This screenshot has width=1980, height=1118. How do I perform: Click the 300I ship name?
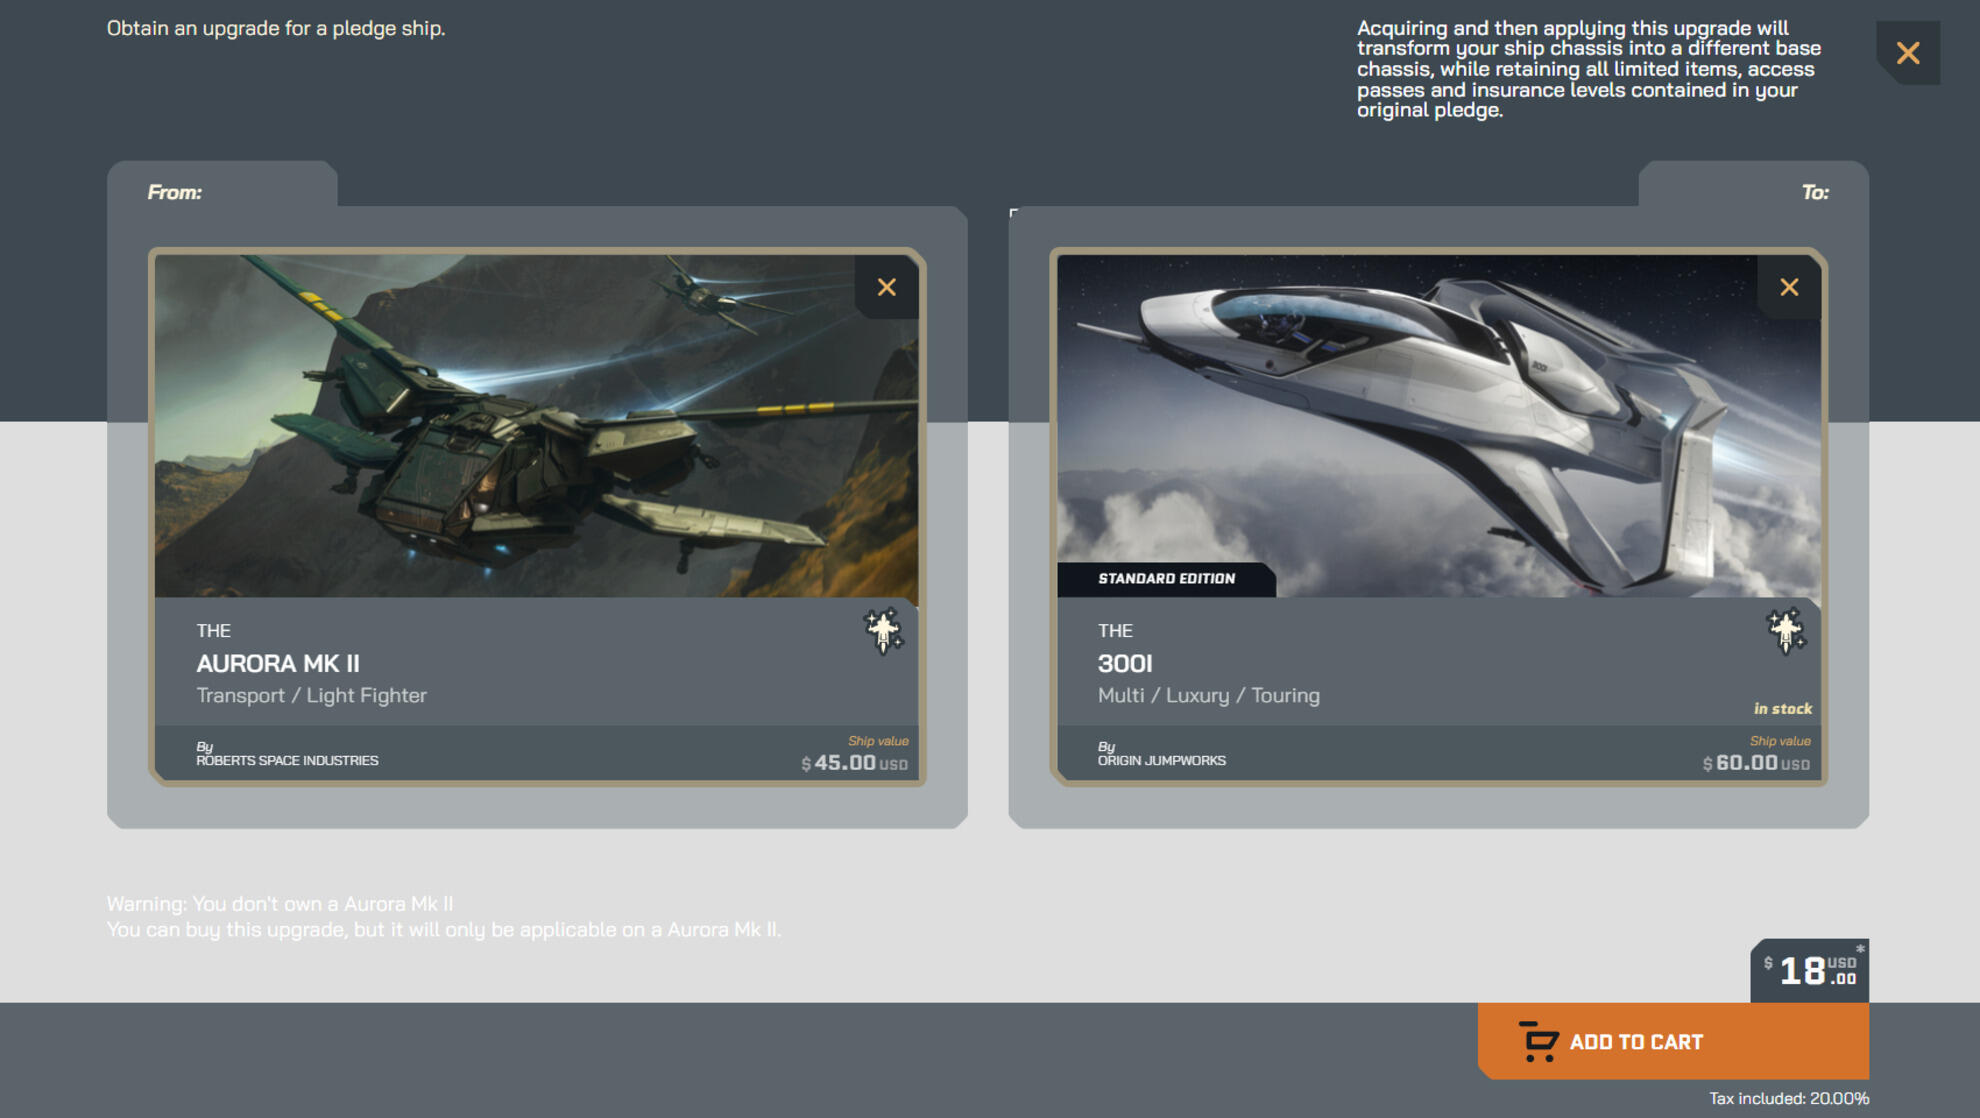click(1123, 663)
